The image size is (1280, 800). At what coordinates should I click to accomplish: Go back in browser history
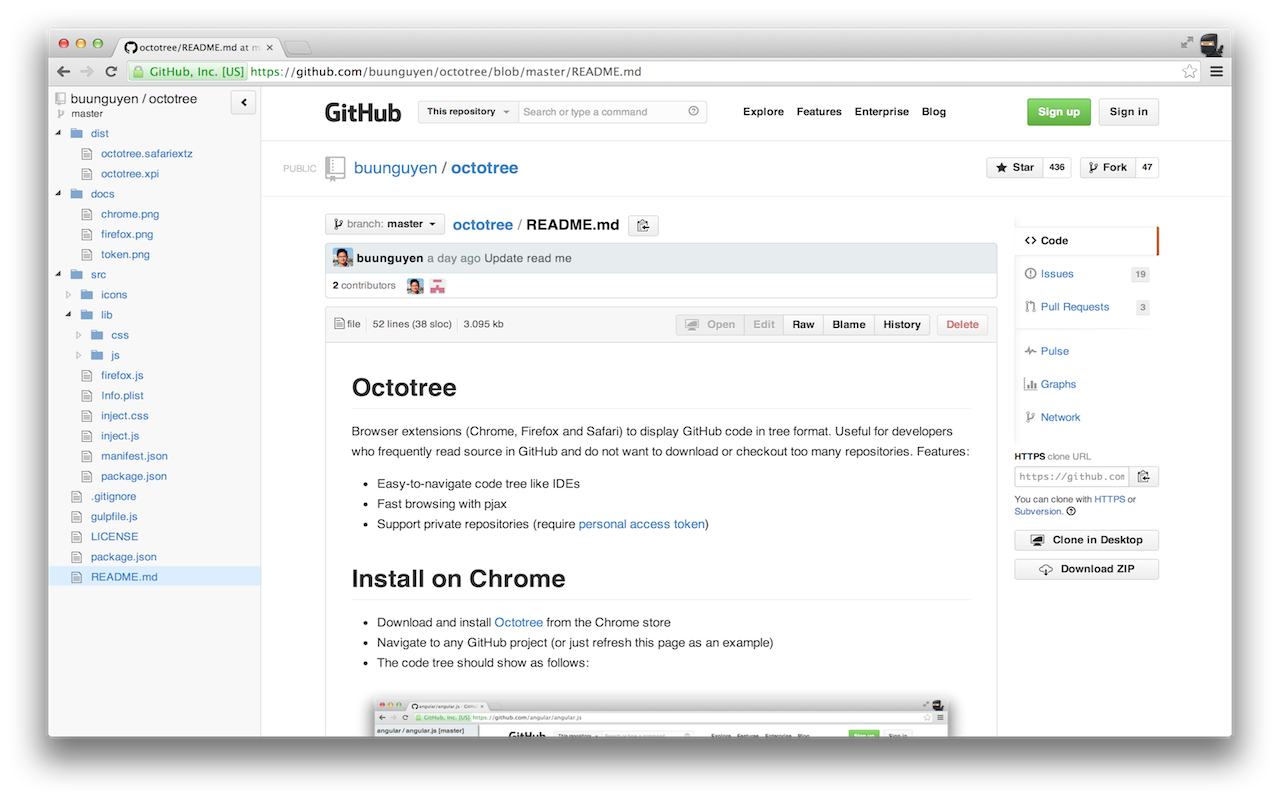point(64,72)
